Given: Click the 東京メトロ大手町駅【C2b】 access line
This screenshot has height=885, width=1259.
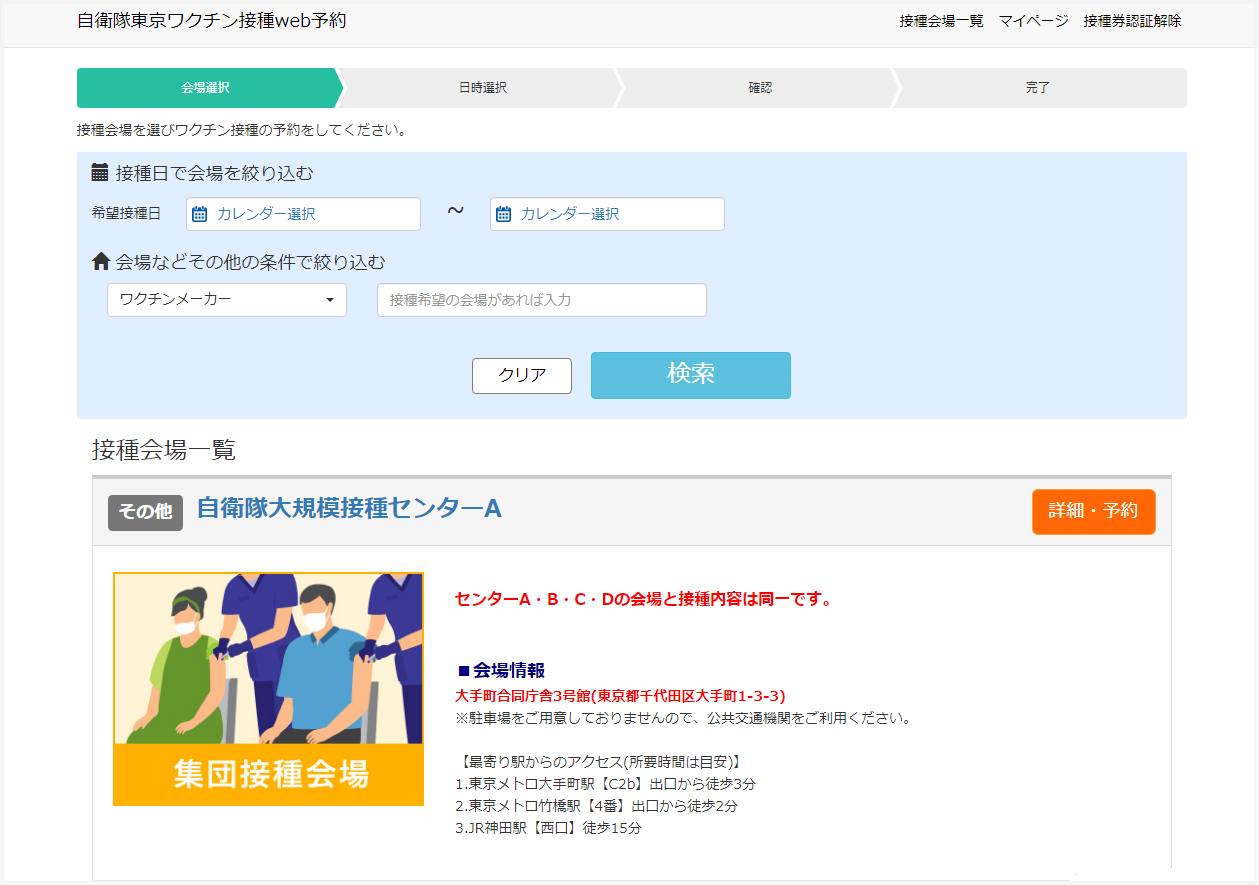Looking at the screenshot, I should pyautogui.click(x=605, y=784).
